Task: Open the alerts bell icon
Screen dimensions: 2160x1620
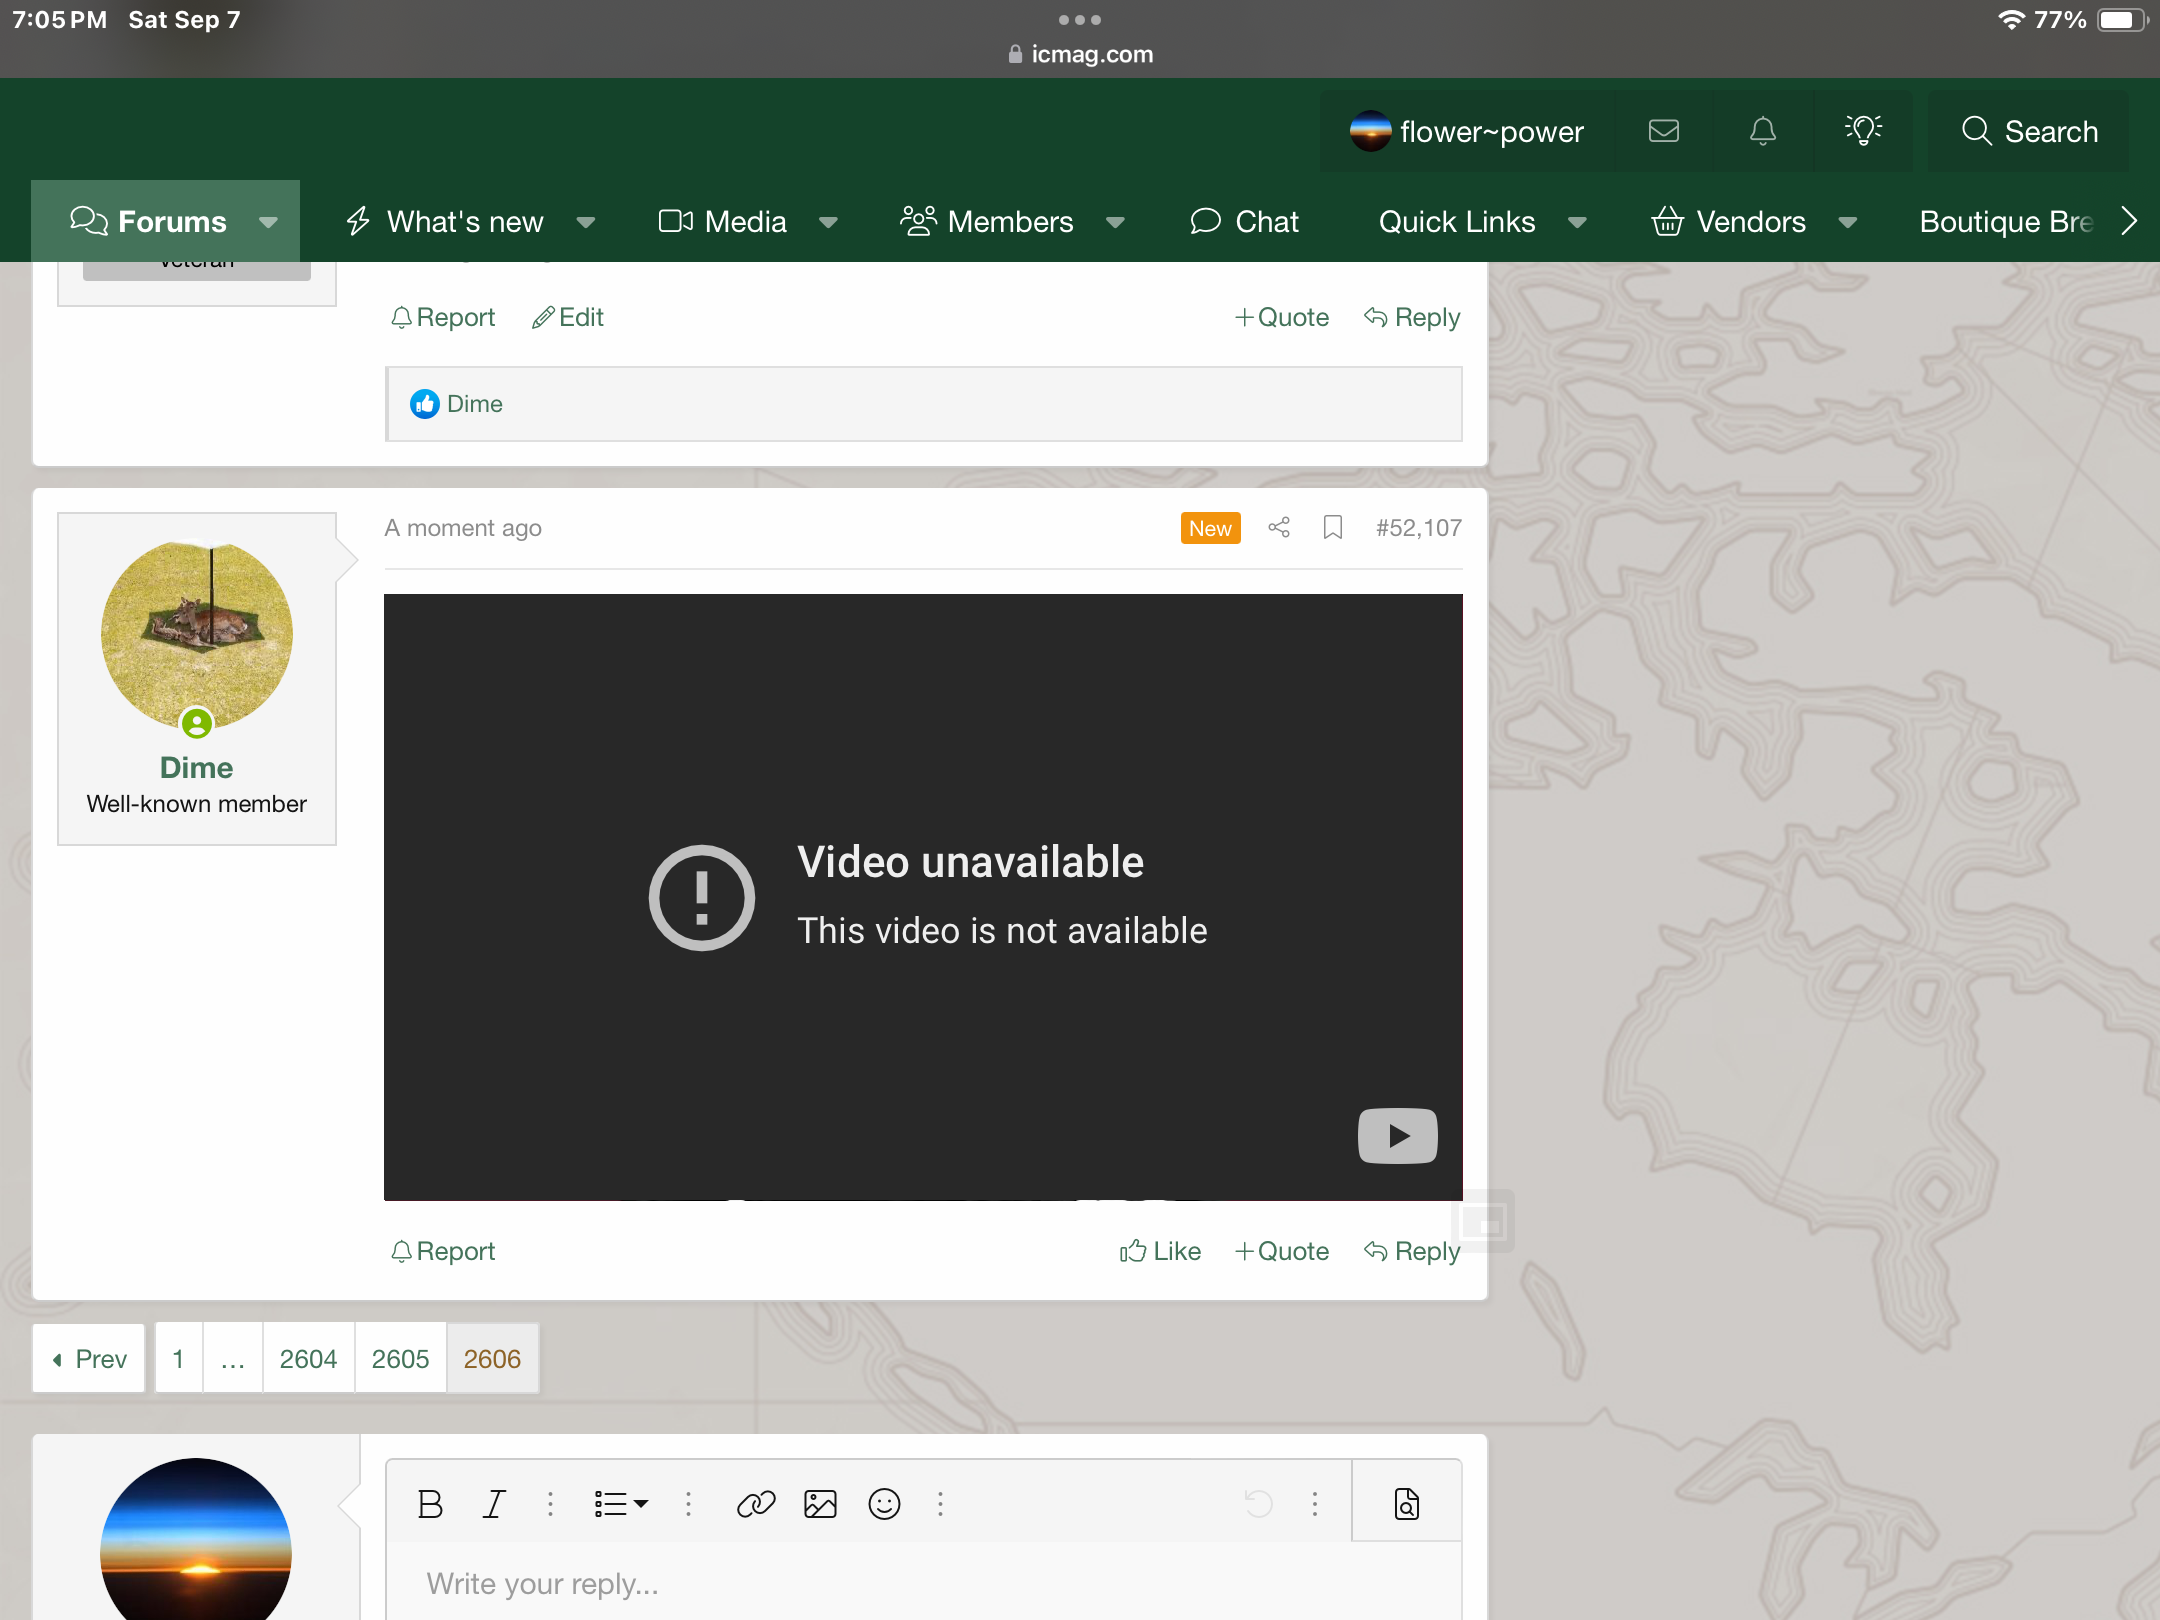Action: tap(1762, 131)
